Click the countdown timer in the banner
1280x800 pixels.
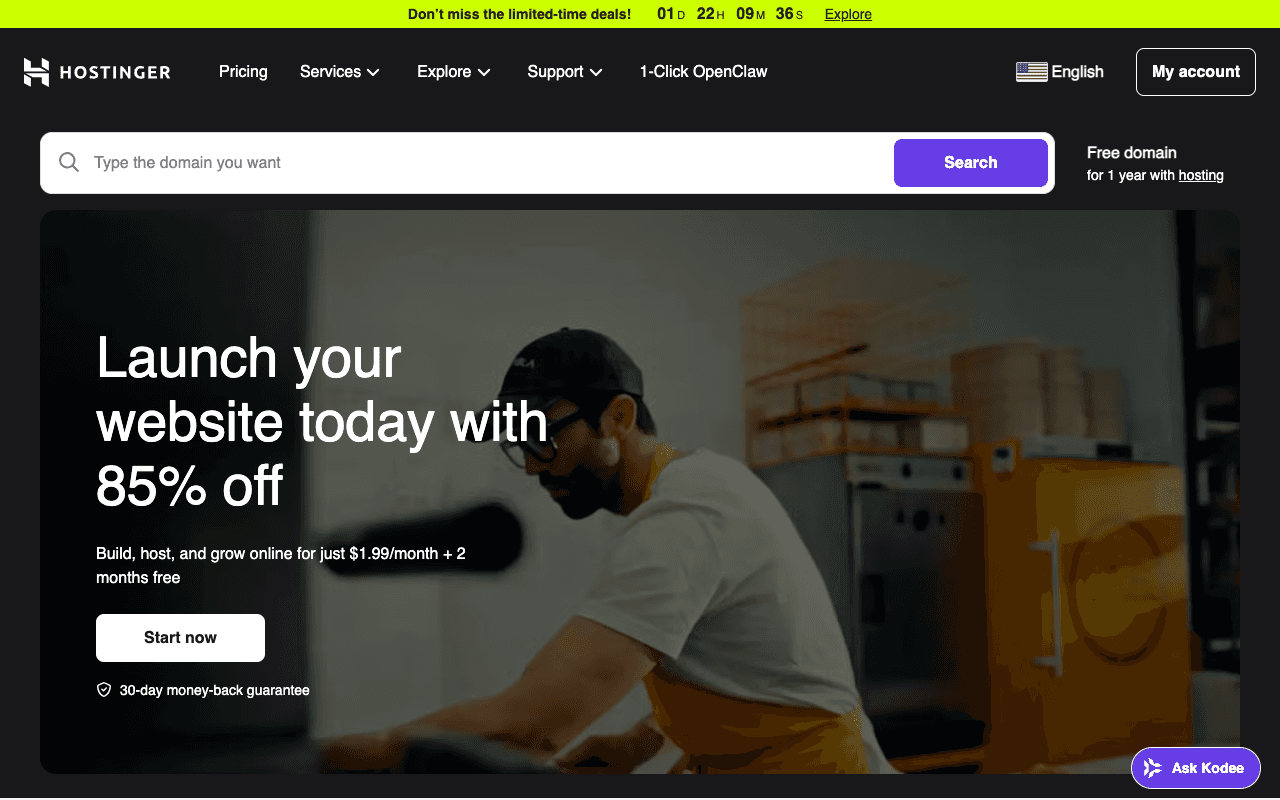pyautogui.click(x=730, y=14)
